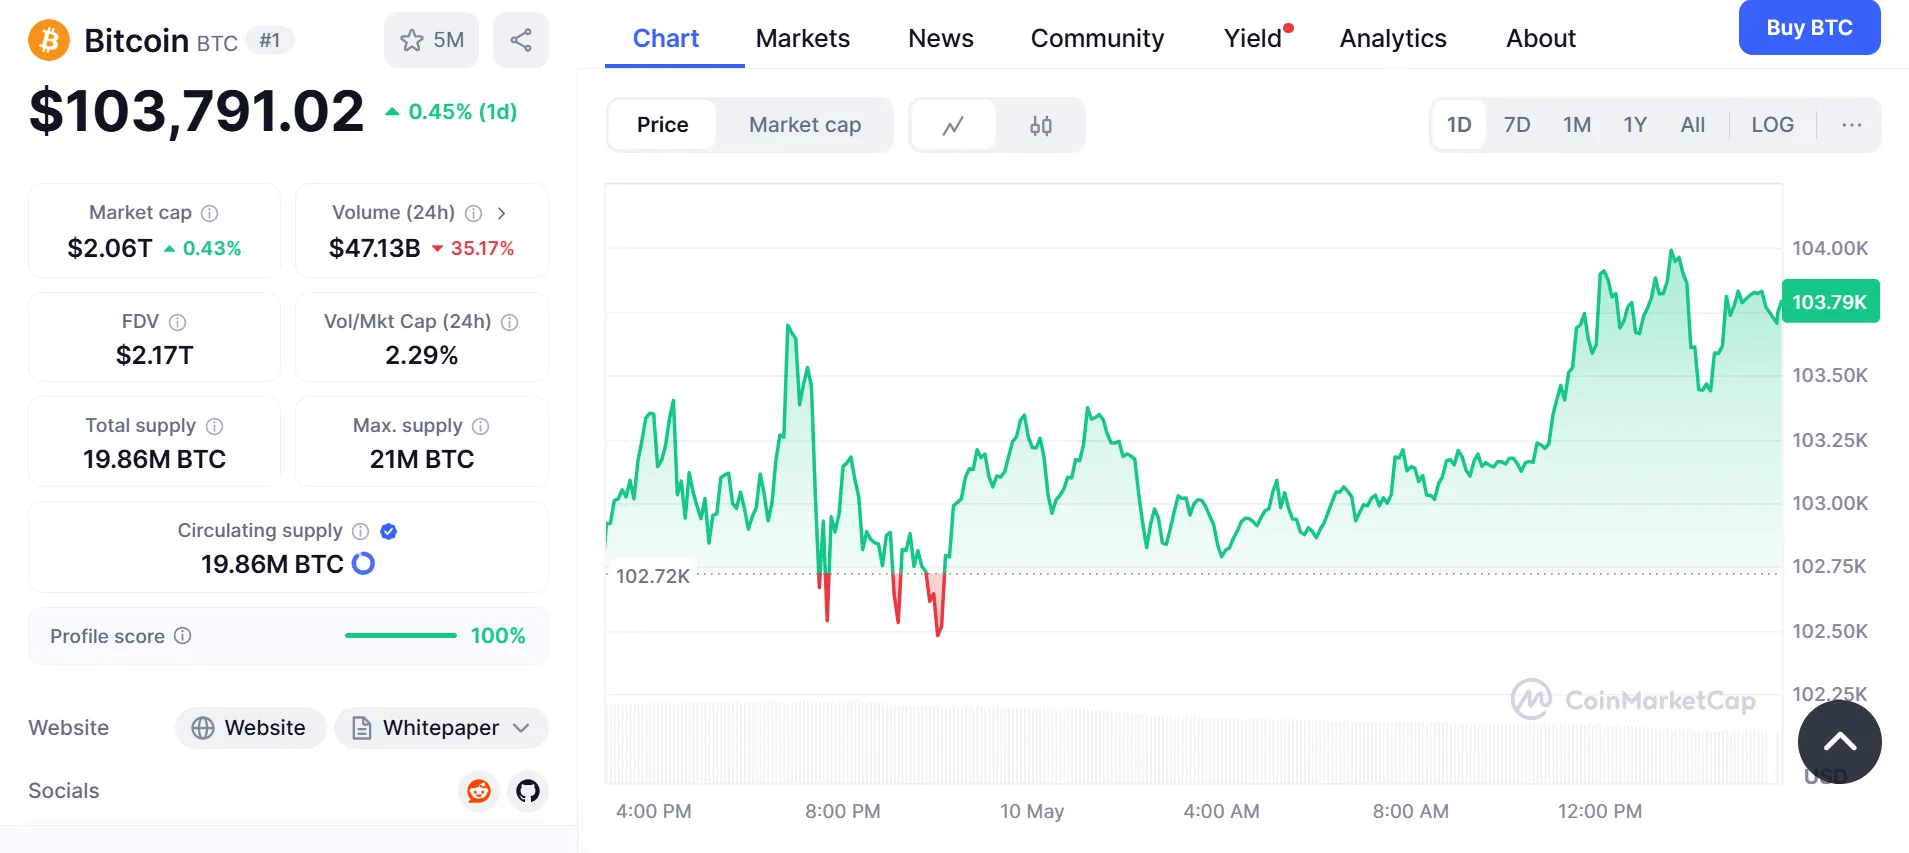Click the Buy BTC button
The height and width of the screenshot is (853, 1909).
click(x=1809, y=28)
